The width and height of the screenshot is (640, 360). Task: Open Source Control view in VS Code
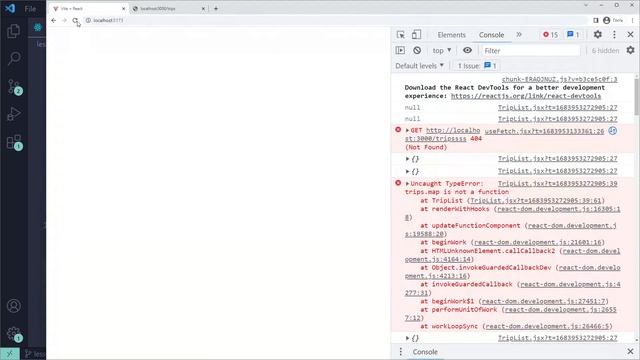14,87
